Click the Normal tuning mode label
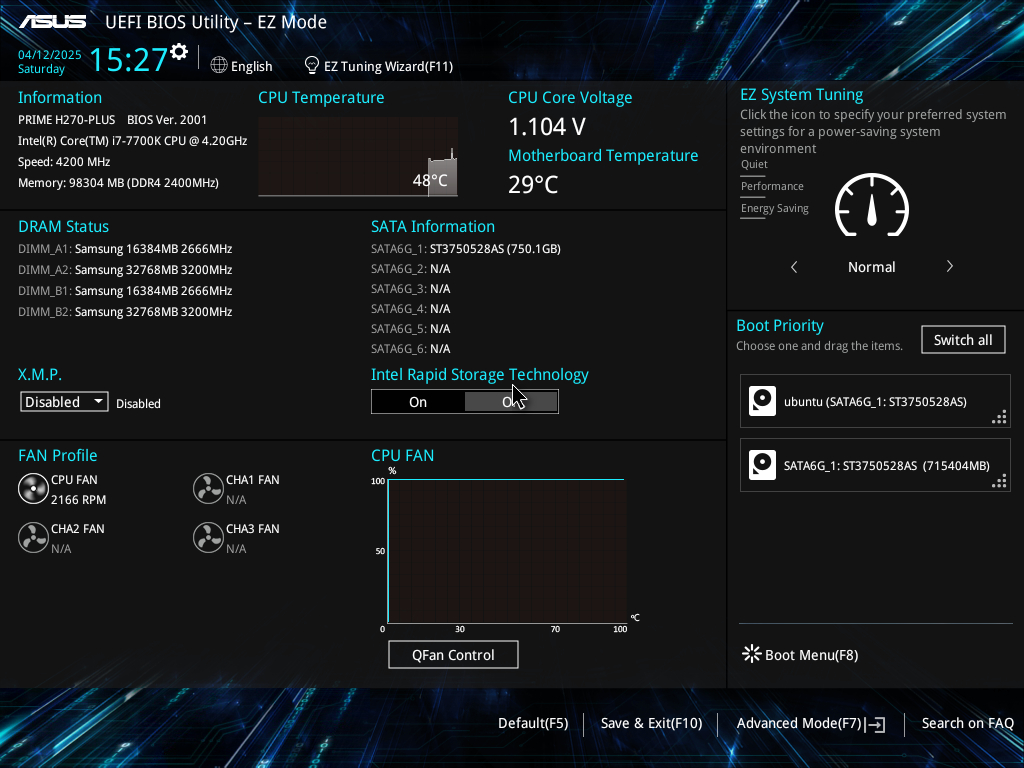This screenshot has width=1024, height=768. (x=872, y=267)
